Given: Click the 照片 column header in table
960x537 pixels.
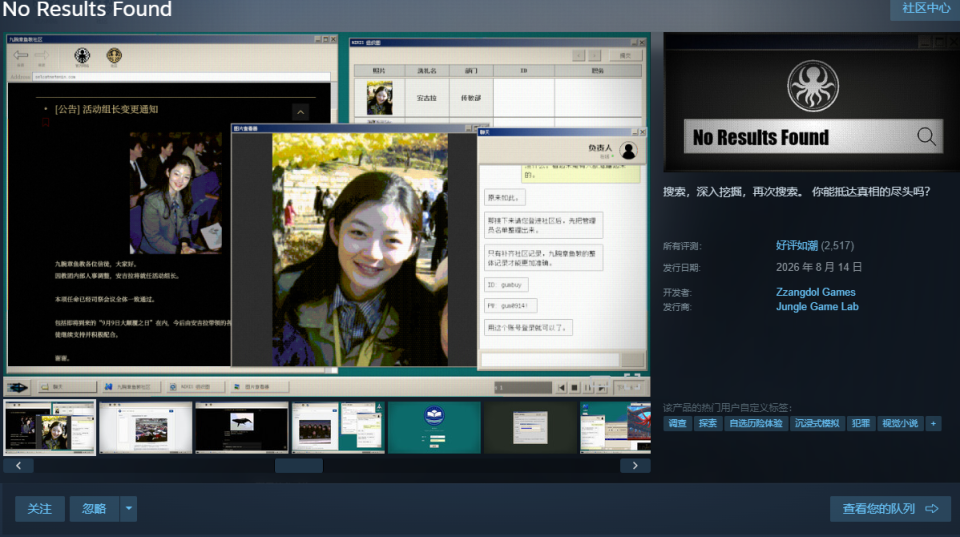Looking at the screenshot, I should pyautogui.click(x=379, y=71).
